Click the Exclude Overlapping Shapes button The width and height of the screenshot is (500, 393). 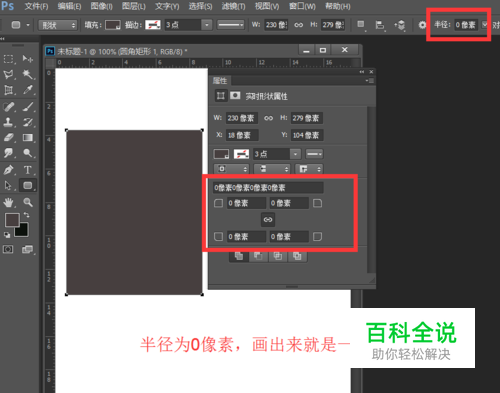(x=297, y=256)
